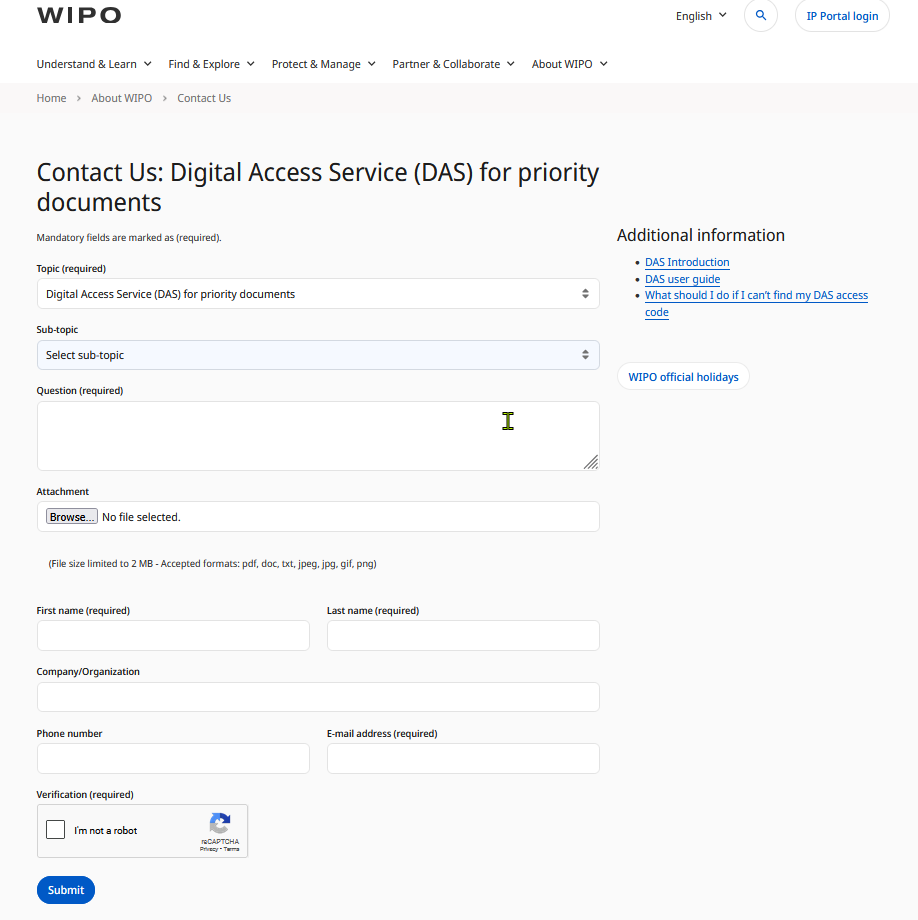Focus the First name input field
The height and width of the screenshot is (920, 918).
tap(173, 636)
